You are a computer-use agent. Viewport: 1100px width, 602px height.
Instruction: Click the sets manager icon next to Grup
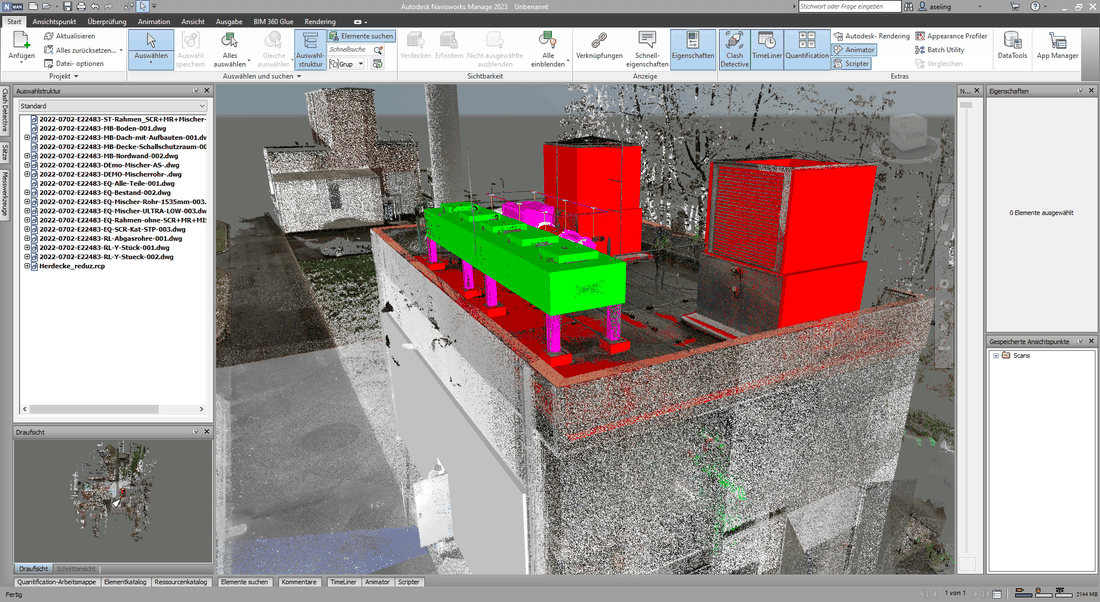tap(377, 64)
